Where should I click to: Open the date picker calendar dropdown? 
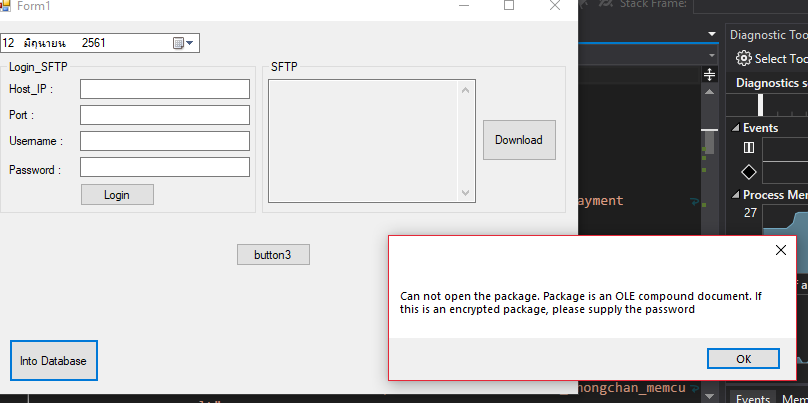pos(183,43)
